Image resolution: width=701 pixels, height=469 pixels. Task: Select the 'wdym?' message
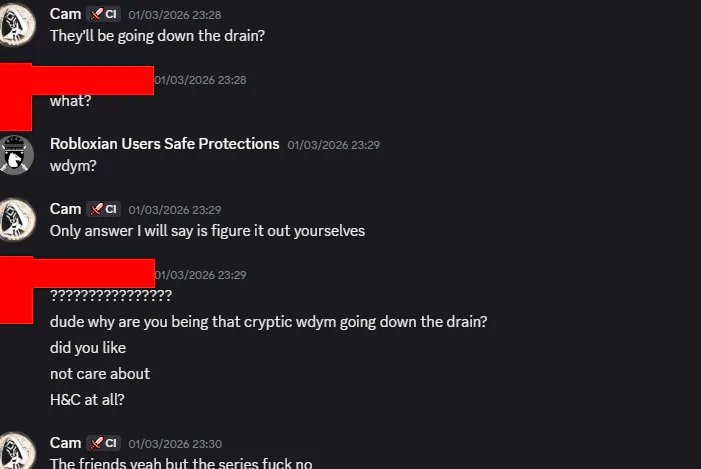point(73,166)
